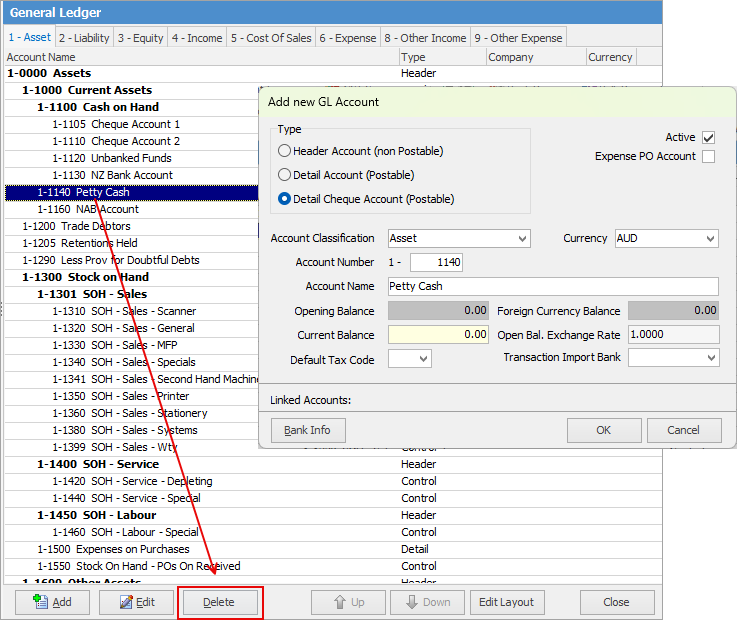Select the 1-1360 SOH - Sales - Stationery row
Image resolution: width=737 pixels, height=620 pixels.
coord(132,413)
